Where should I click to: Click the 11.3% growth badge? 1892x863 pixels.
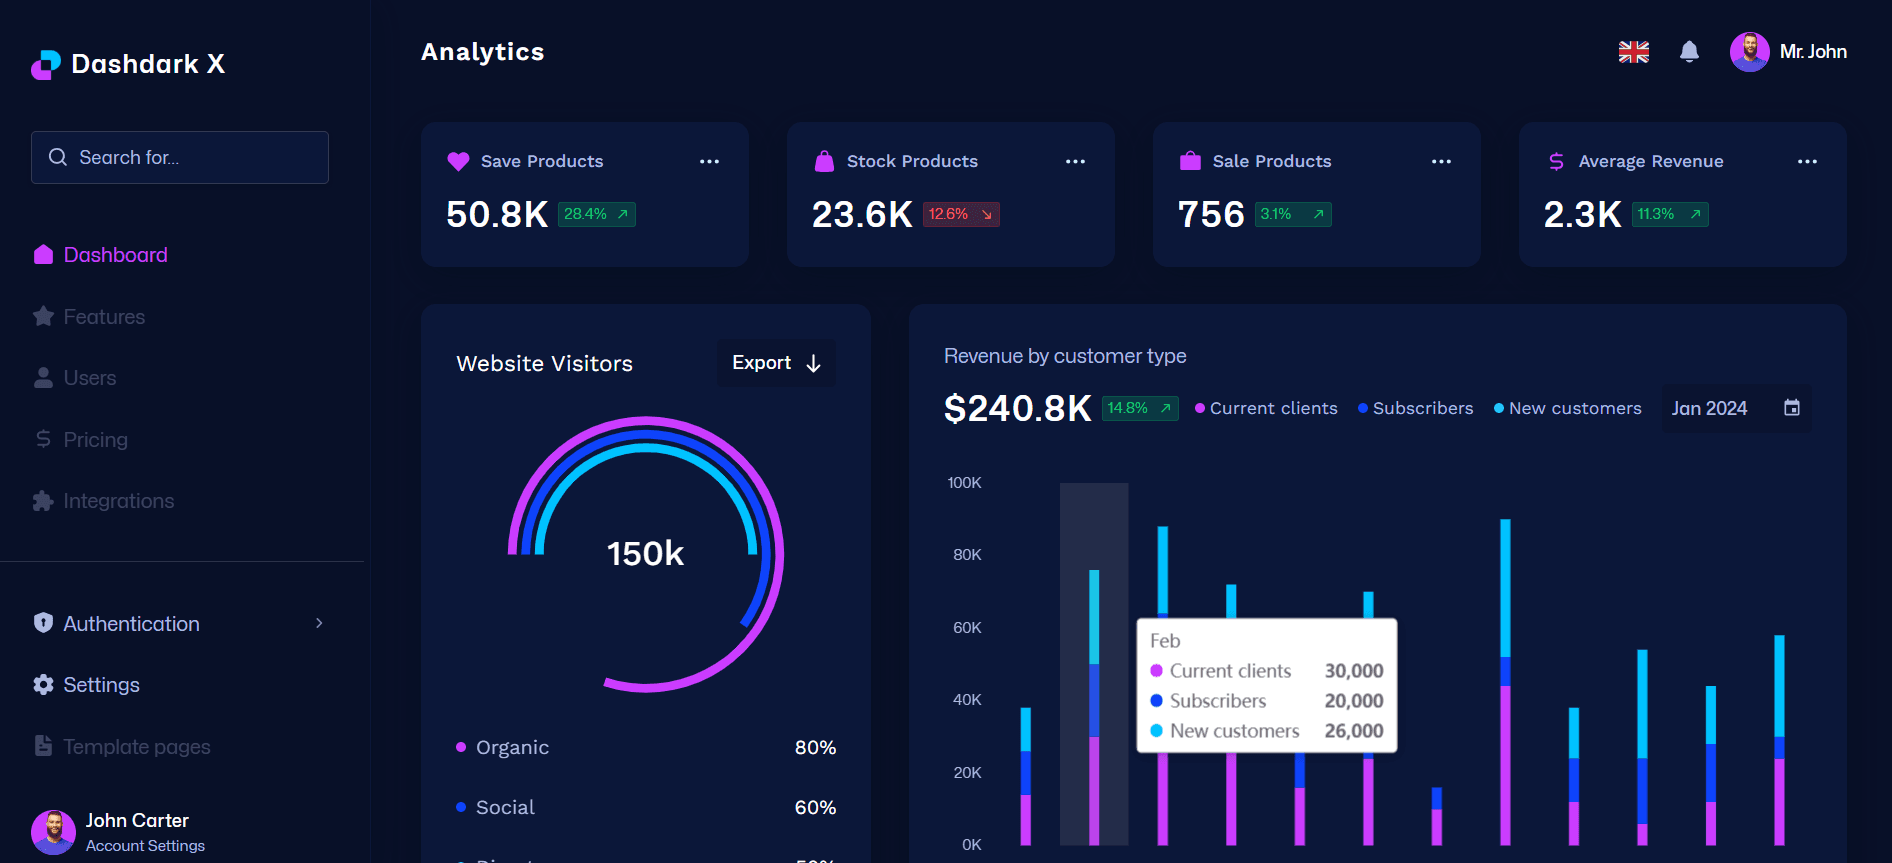[x=1670, y=214]
